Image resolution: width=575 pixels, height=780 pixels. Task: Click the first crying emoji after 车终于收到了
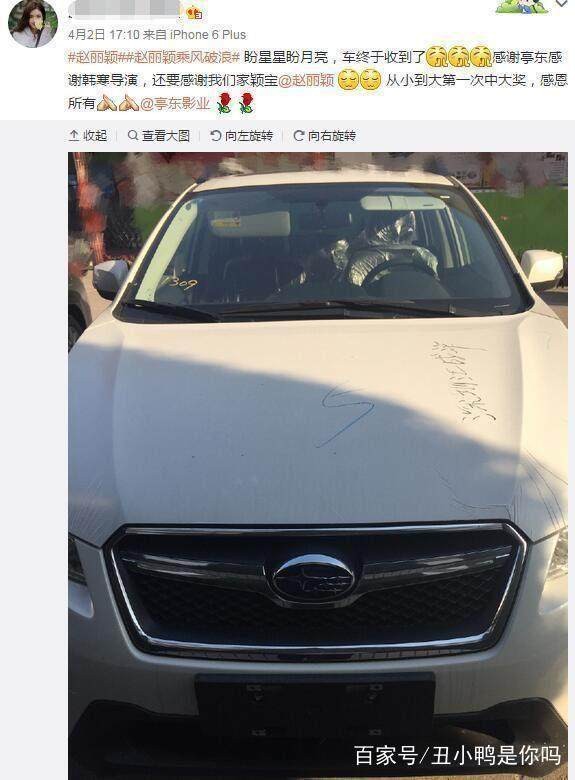tap(437, 57)
